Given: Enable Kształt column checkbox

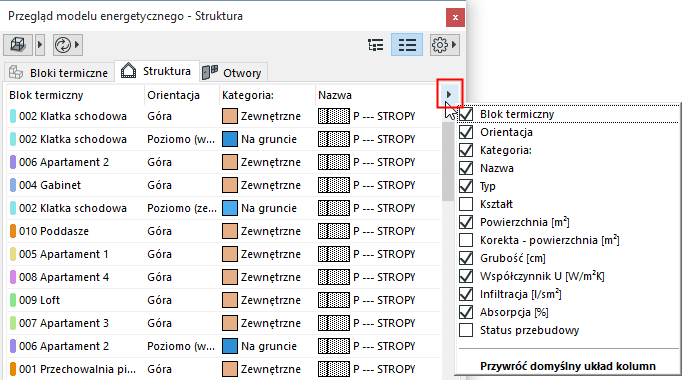Looking at the screenshot, I should pos(466,204).
